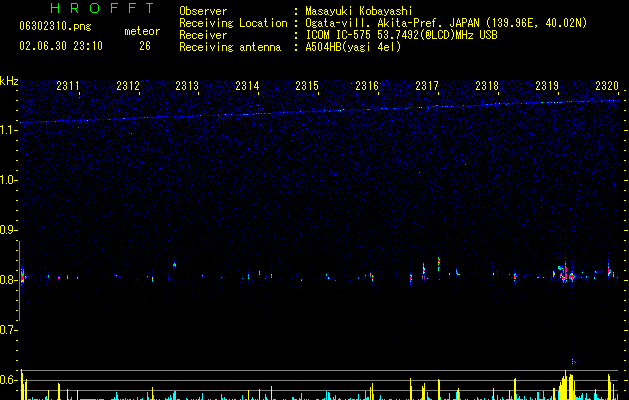Click the 0.8 frequency axis label
This screenshot has width=629, height=400.
click(x=9, y=280)
